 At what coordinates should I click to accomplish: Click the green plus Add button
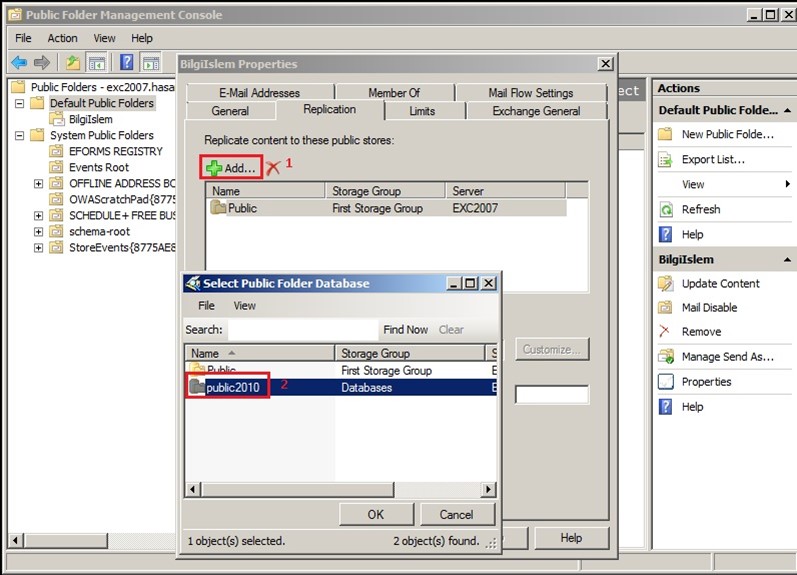click(x=232, y=168)
